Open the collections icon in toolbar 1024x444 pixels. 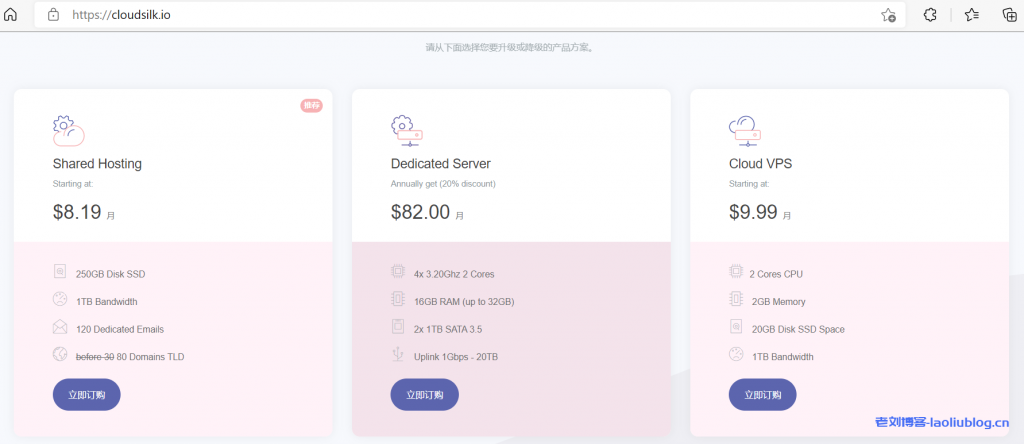[x=1010, y=14]
